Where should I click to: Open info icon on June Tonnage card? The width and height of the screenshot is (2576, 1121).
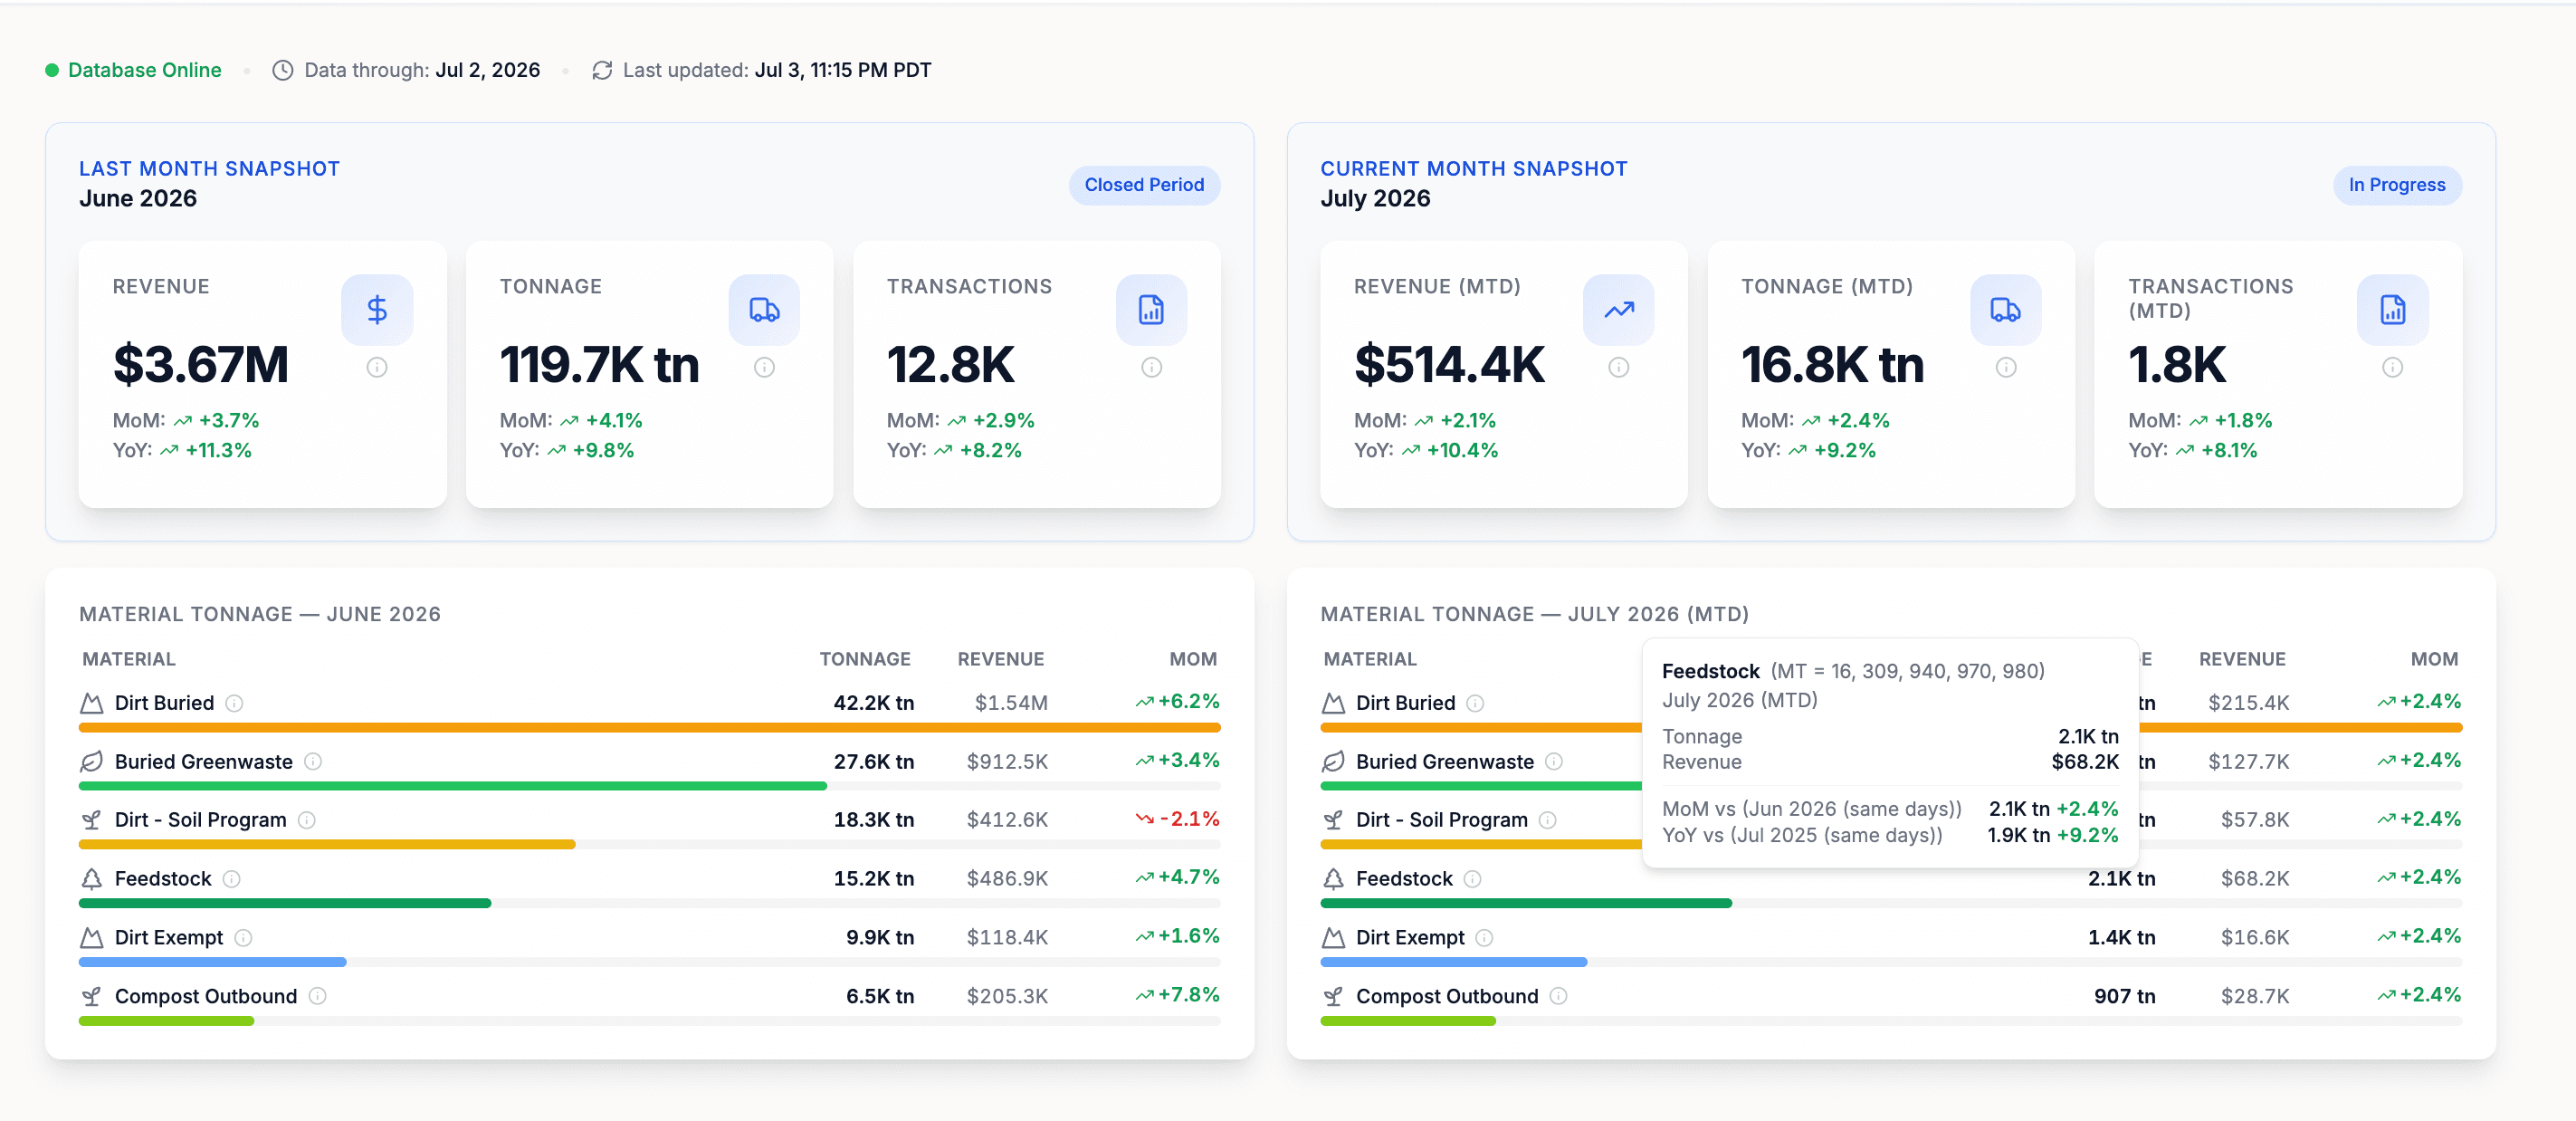[x=764, y=368]
